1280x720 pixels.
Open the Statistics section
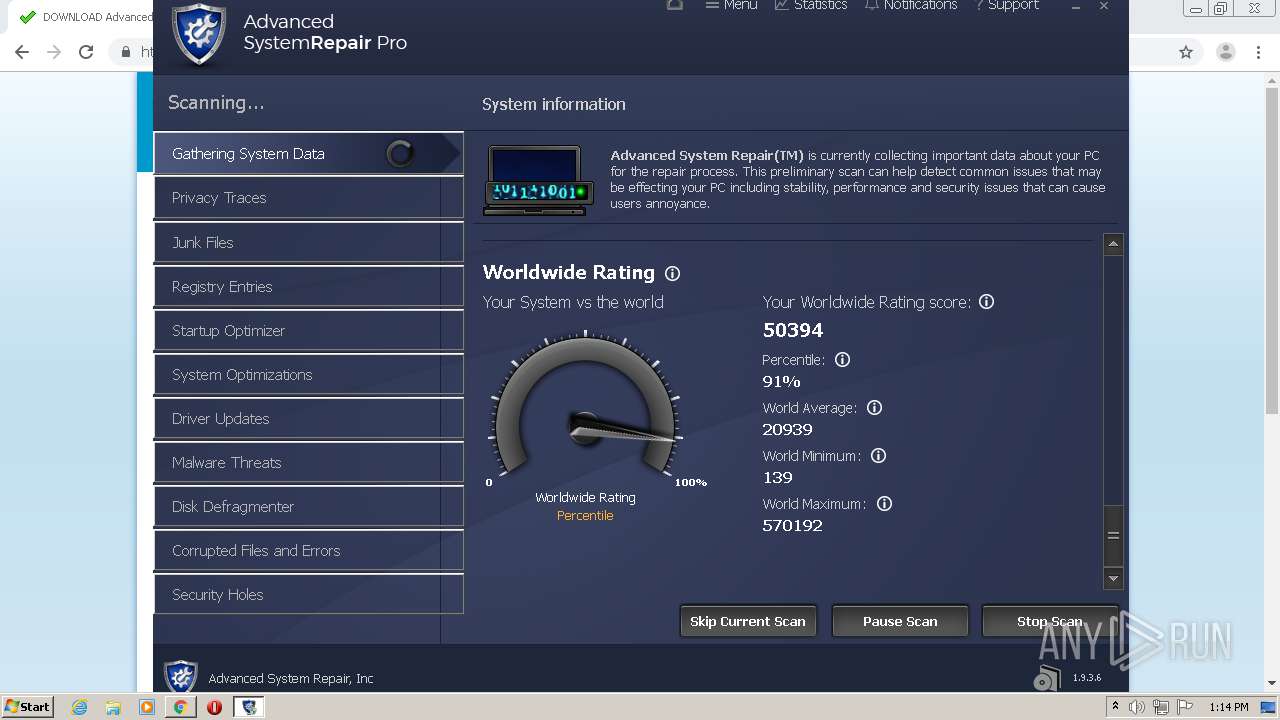click(811, 5)
